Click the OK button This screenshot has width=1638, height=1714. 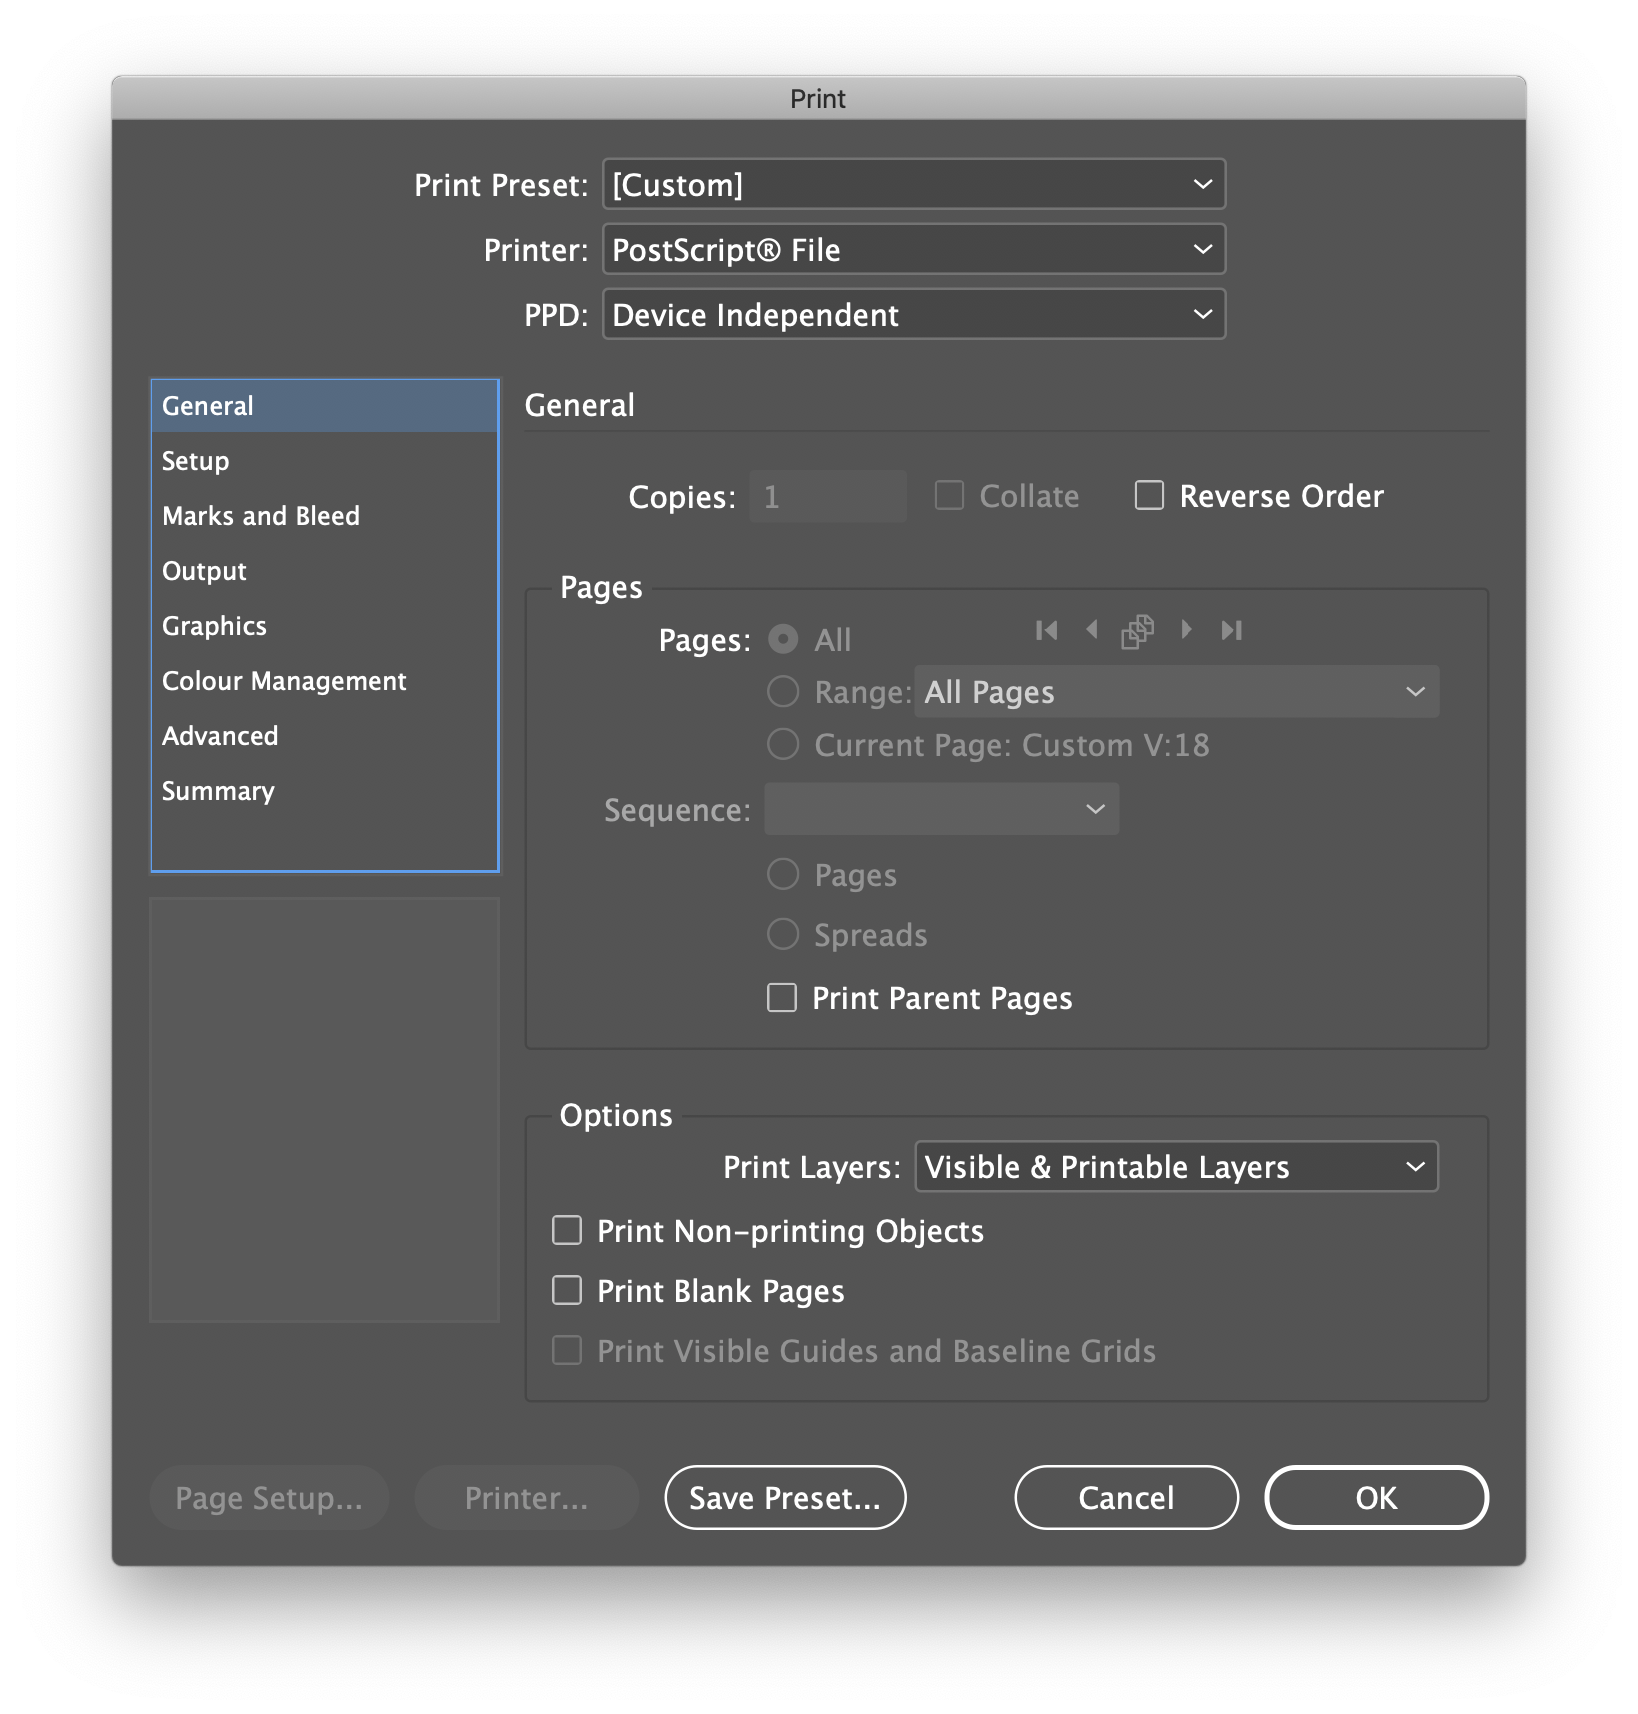tap(1376, 1497)
